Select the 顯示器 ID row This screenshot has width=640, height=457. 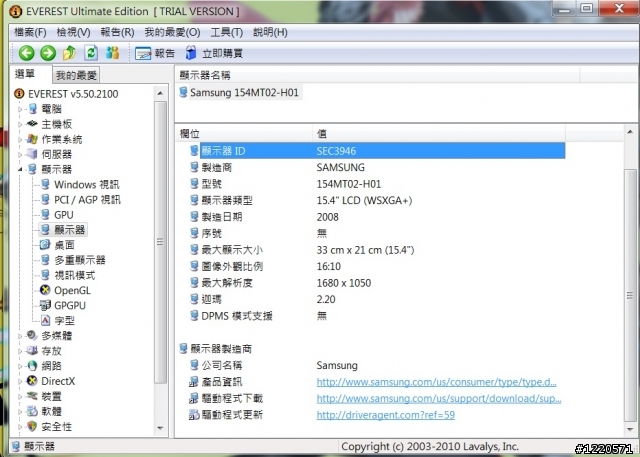[x=382, y=151]
